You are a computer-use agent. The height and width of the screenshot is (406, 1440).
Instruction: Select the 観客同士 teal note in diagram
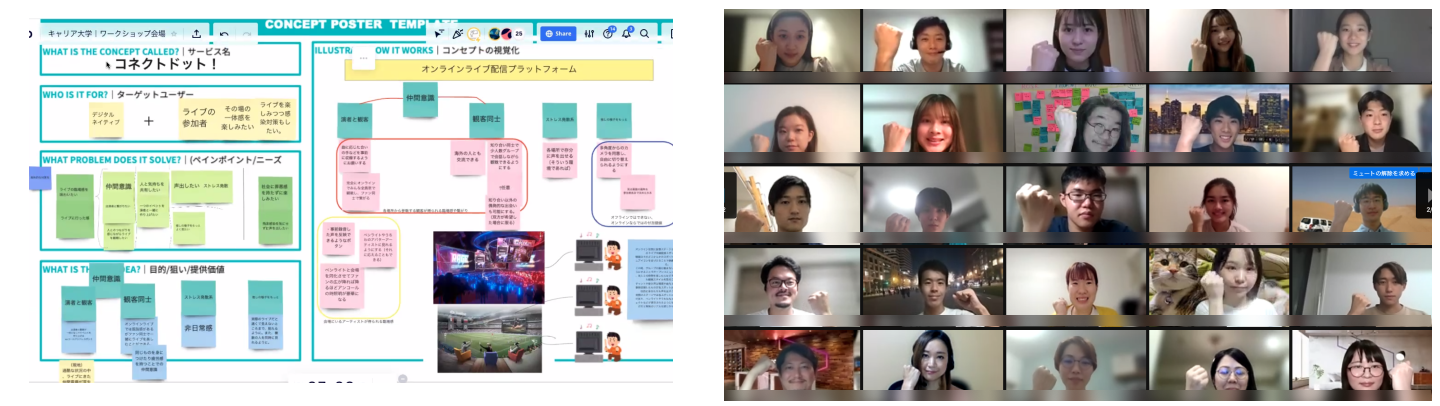pyautogui.click(x=486, y=120)
